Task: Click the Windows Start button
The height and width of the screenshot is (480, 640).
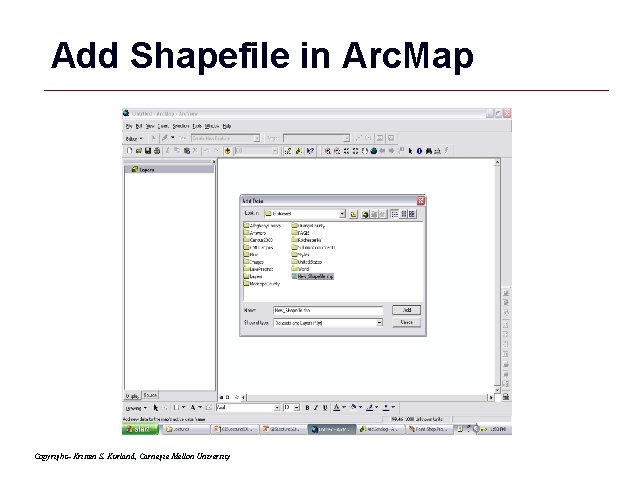Action: [x=140, y=429]
